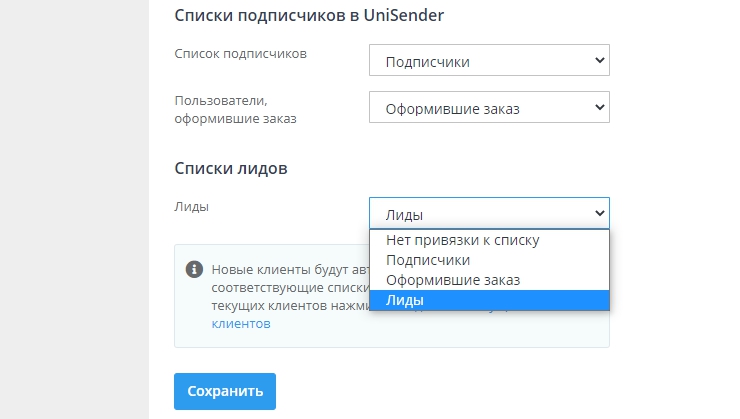Click the info icon in the notice box
This screenshot has width=740, height=419.
[194, 269]
